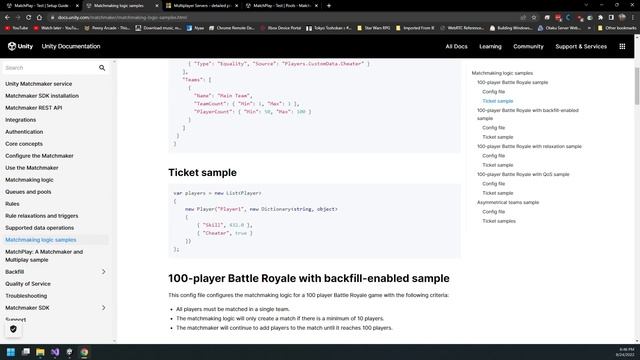The height and width of the screenshot is (360, 640).
Task: Switch to the MatchPlay Setup Guide tab
Action: point(41,6)
